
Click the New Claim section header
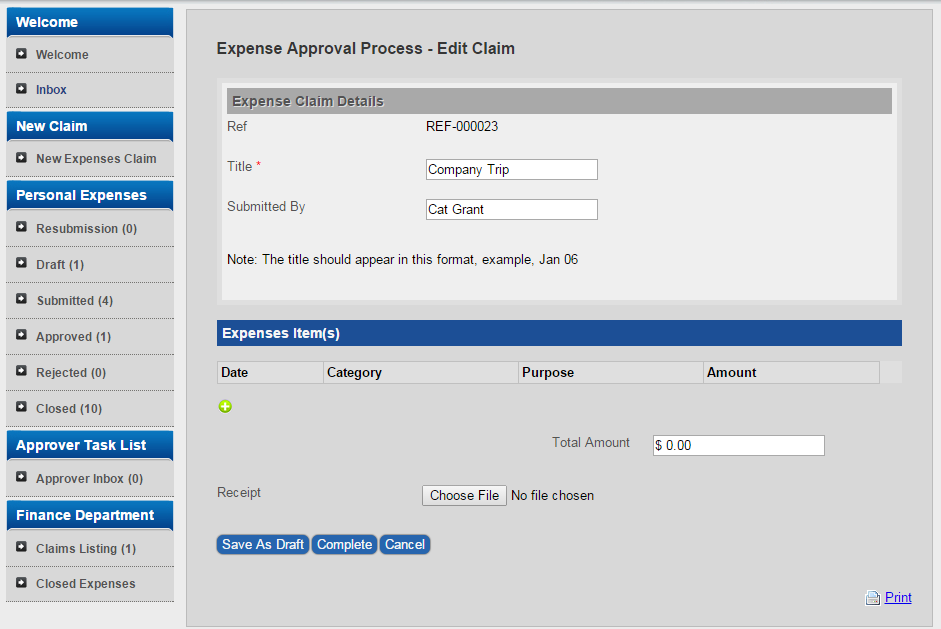click(90, 126)
